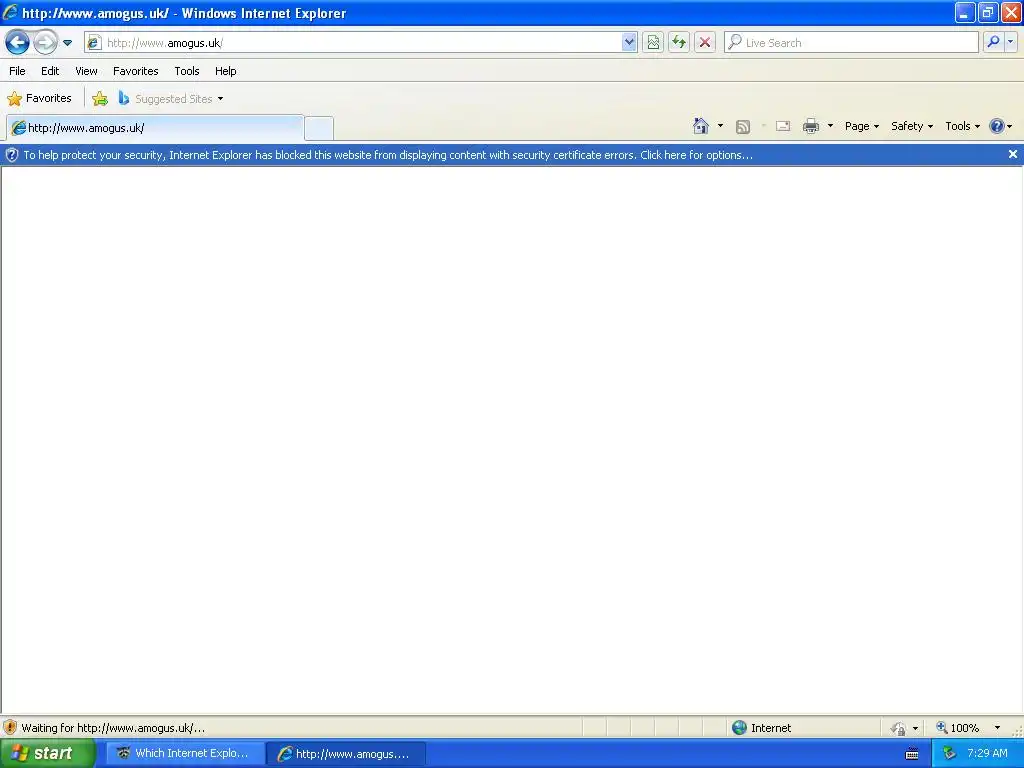Click the keyboard tray icon

click(912, 754)
